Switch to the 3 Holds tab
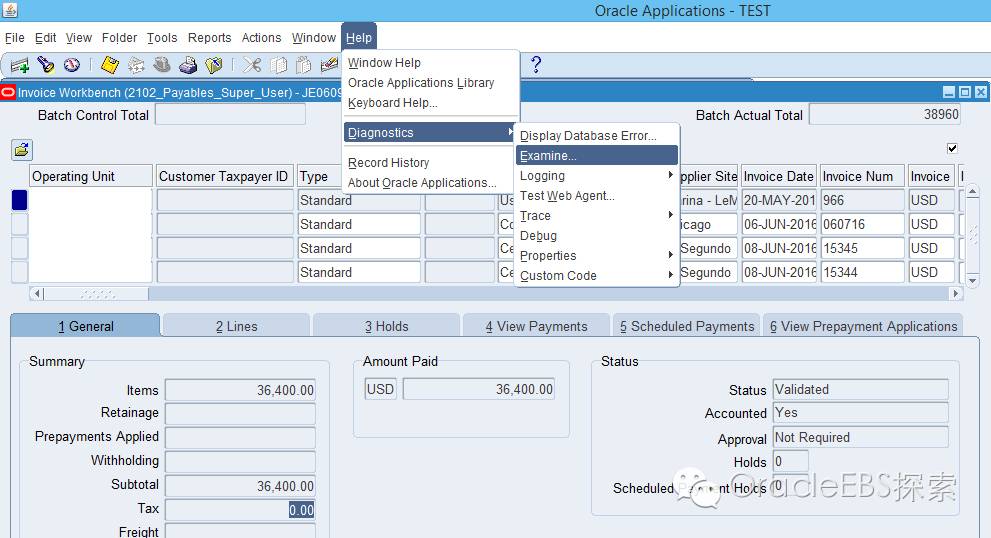This screenshot has width=991, height=538. tap(386, 326)
